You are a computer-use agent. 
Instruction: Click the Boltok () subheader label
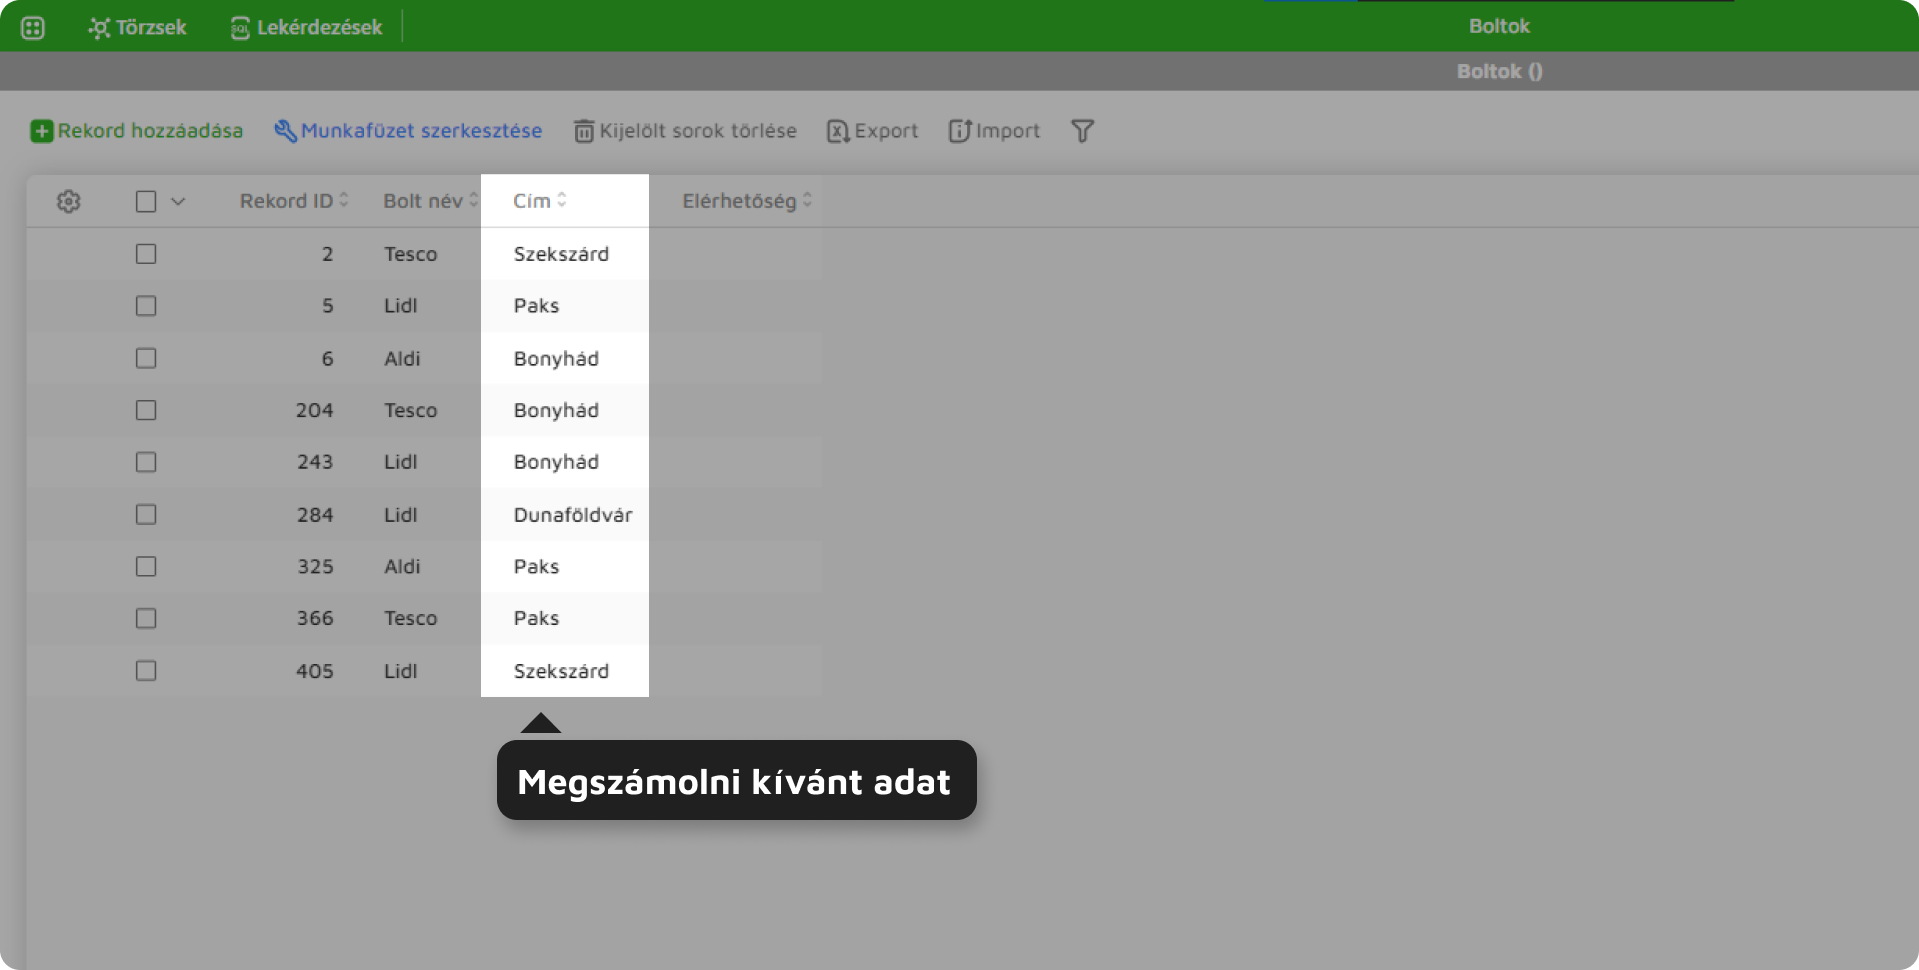(x=1499, y=71)
